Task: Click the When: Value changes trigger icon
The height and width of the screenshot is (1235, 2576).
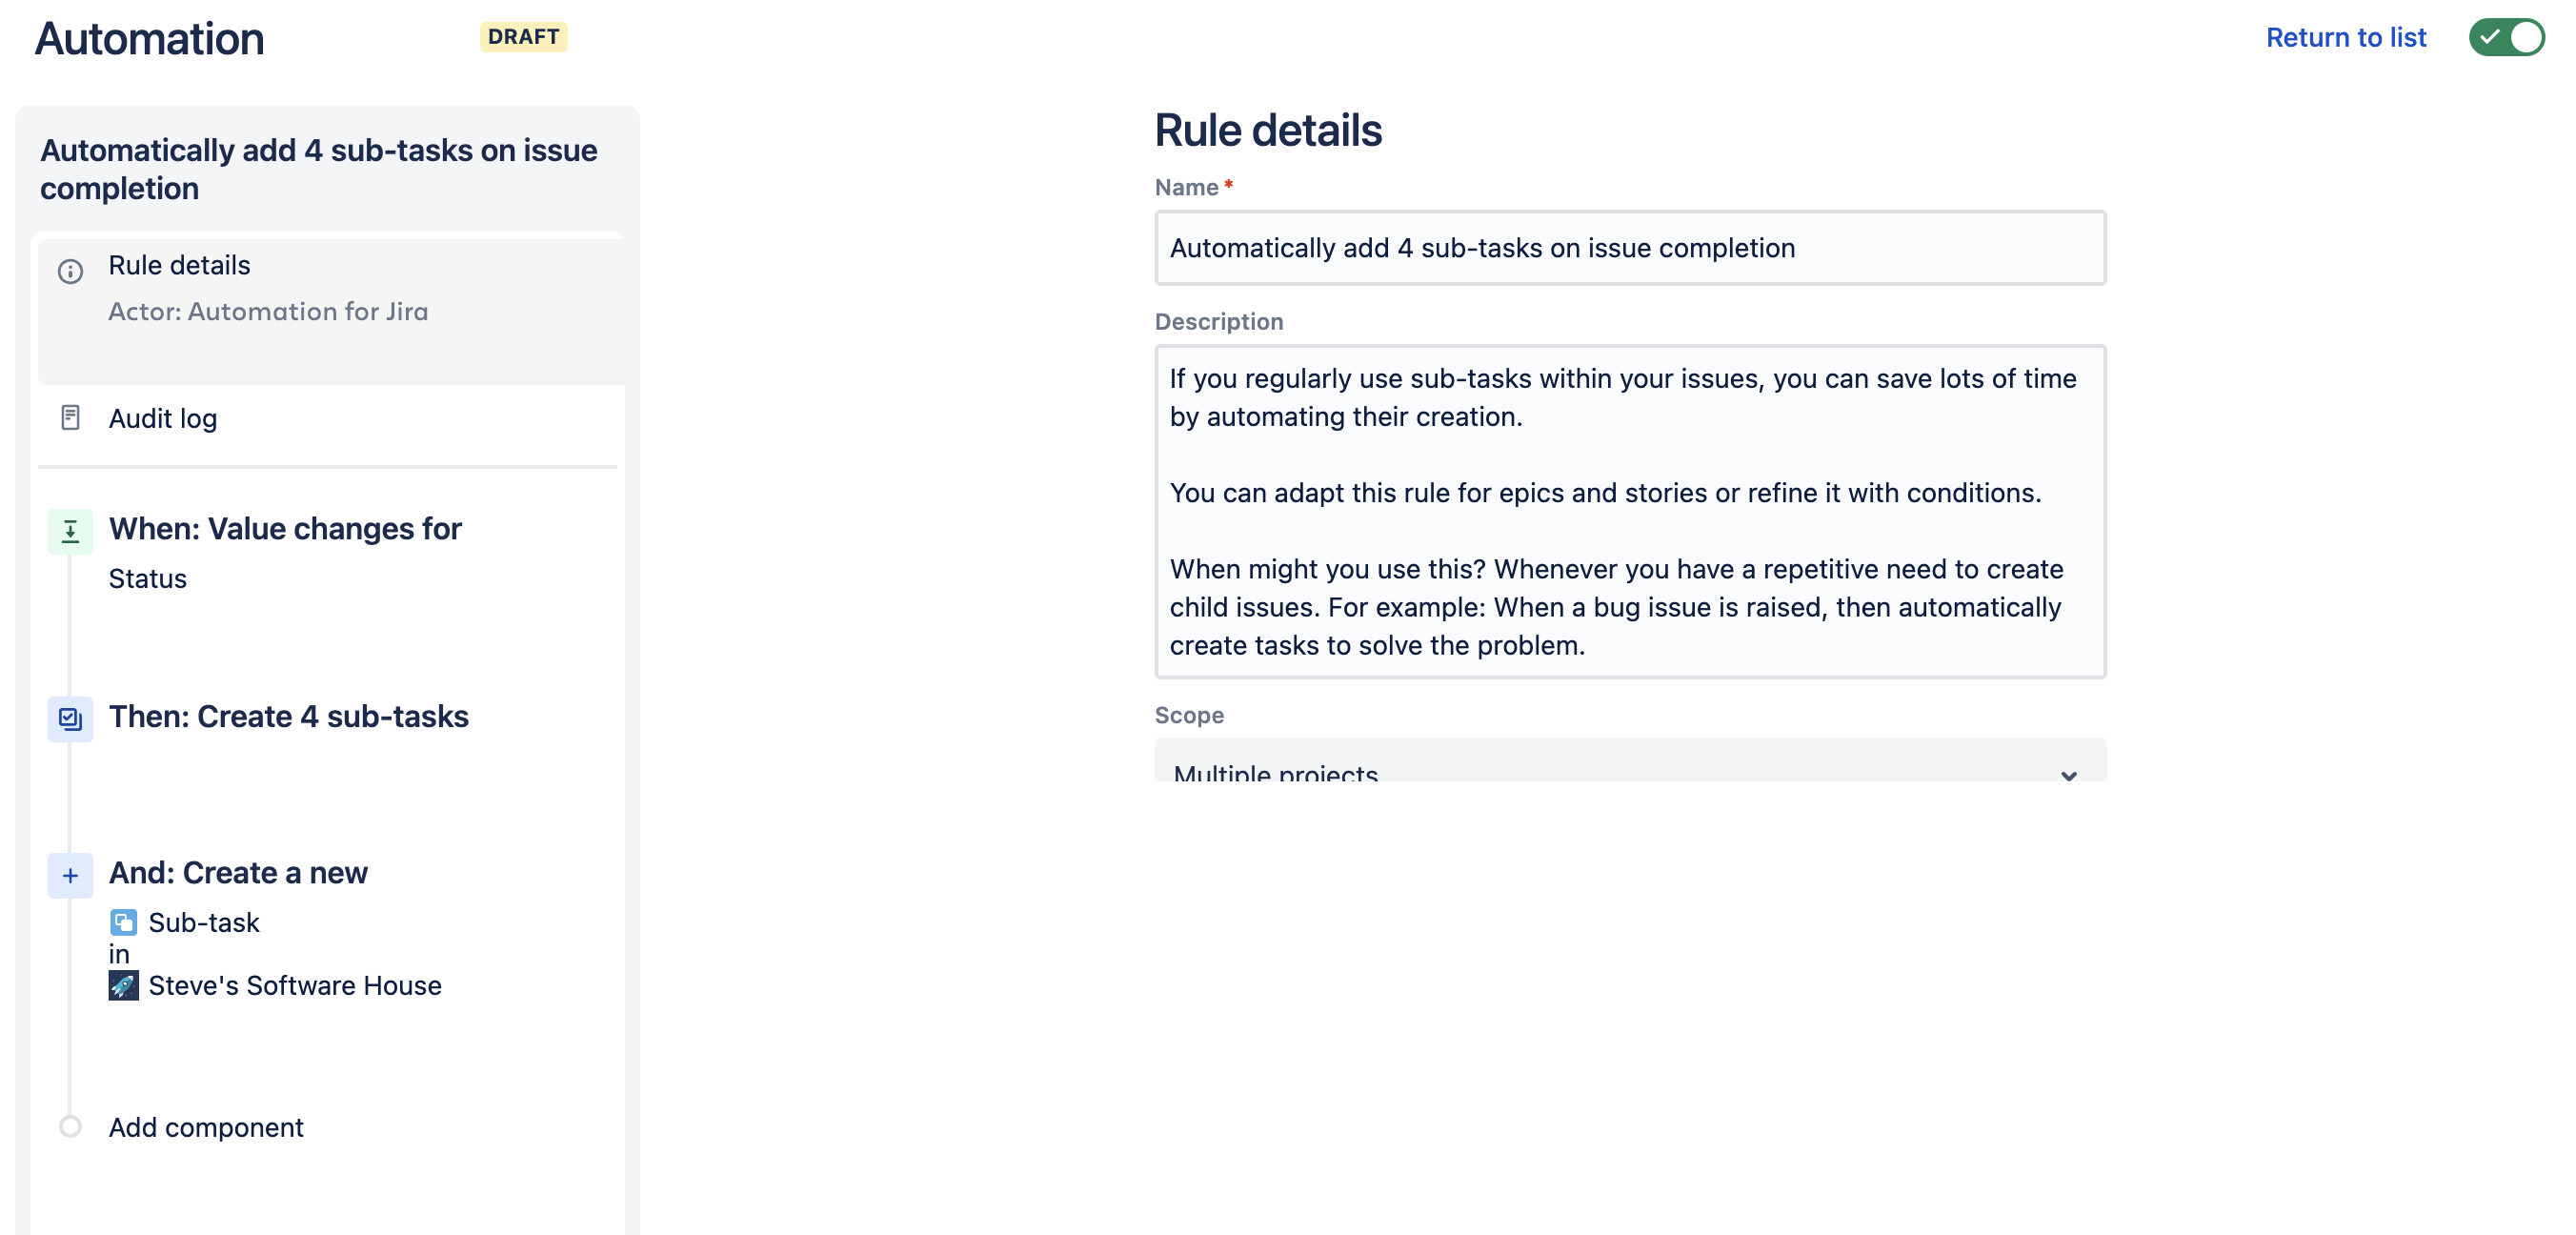Action: pos(70,529)
